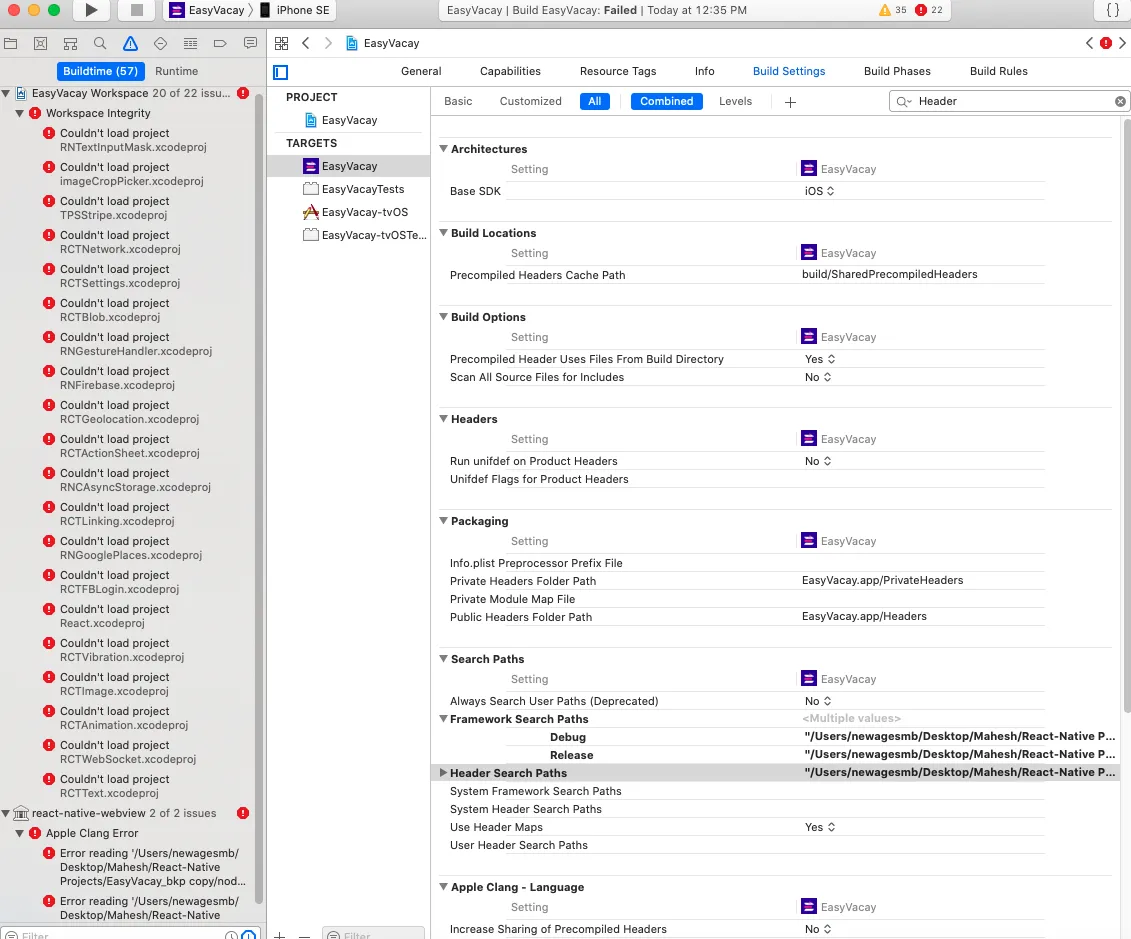
Task: Add a user-defined build setting plus
Action: (x=791, y=102)
